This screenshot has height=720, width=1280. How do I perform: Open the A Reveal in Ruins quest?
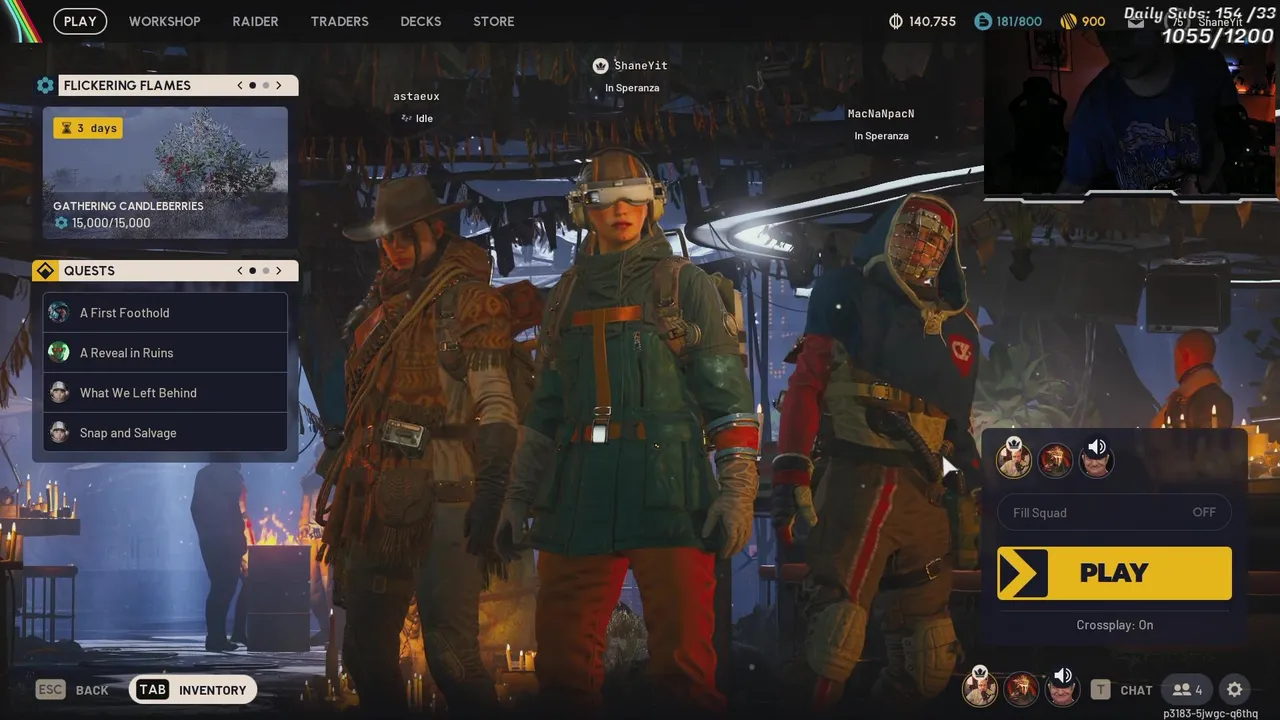point(165,352)
